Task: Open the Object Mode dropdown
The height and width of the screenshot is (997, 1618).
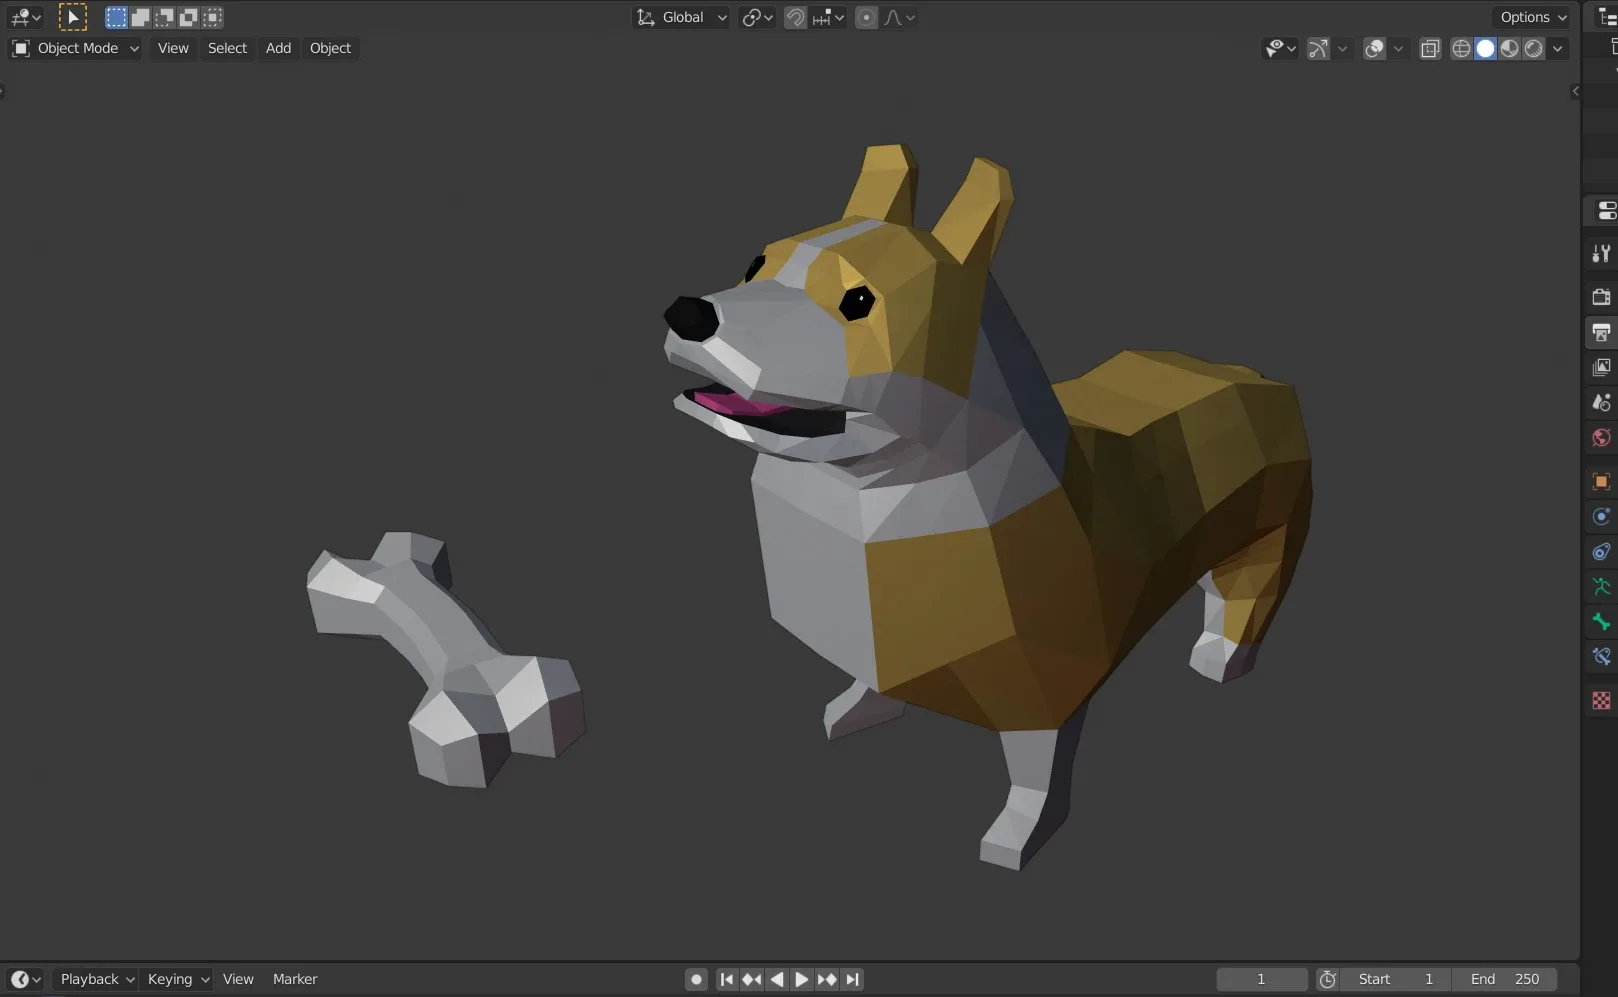Action: (75, 48)
